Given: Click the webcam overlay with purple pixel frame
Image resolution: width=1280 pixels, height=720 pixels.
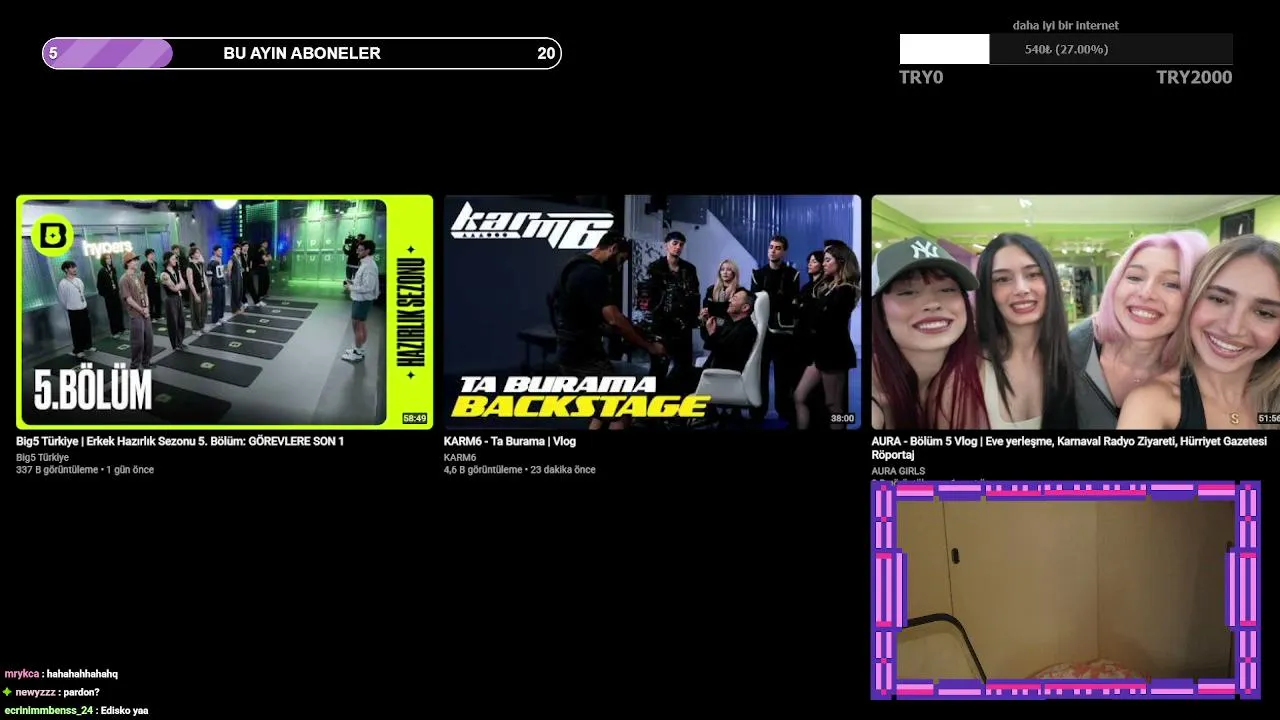Looking at the screenshot, I should [1066, 590].
